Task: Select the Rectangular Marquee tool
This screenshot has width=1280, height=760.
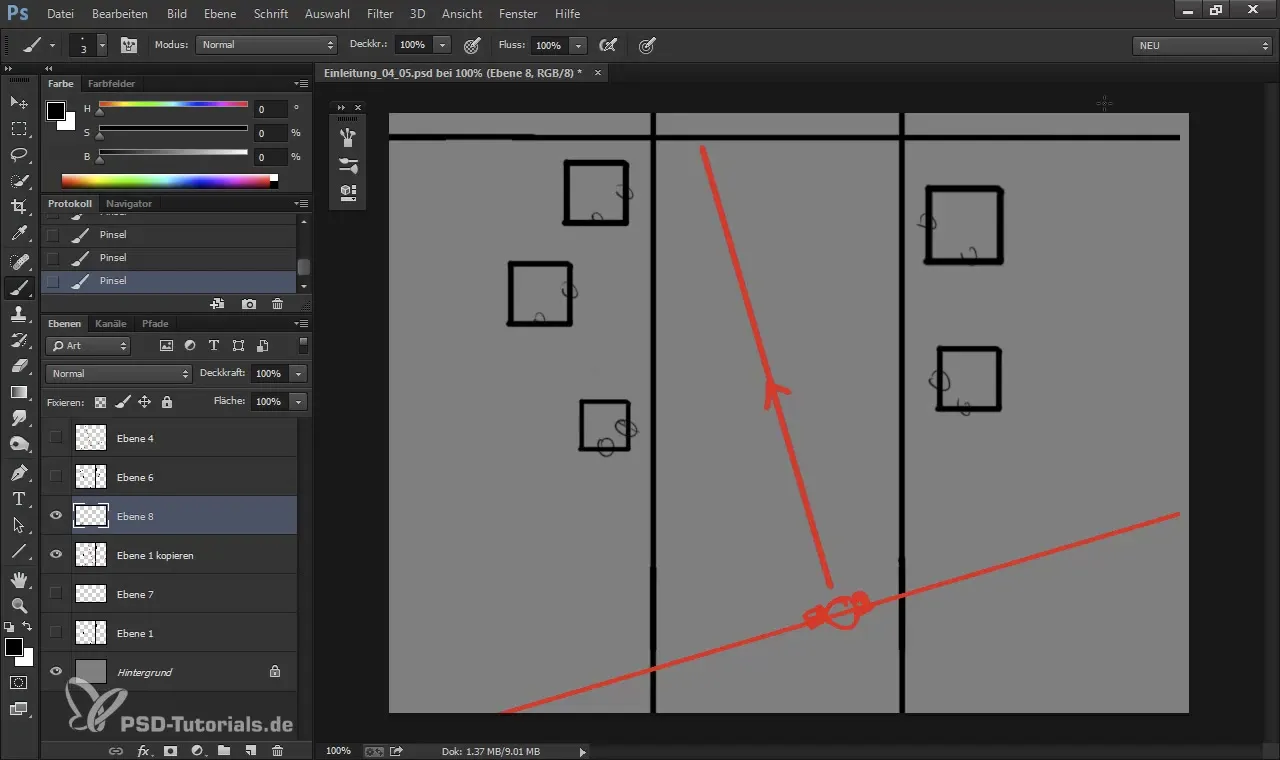Action: tap(19, 129)
